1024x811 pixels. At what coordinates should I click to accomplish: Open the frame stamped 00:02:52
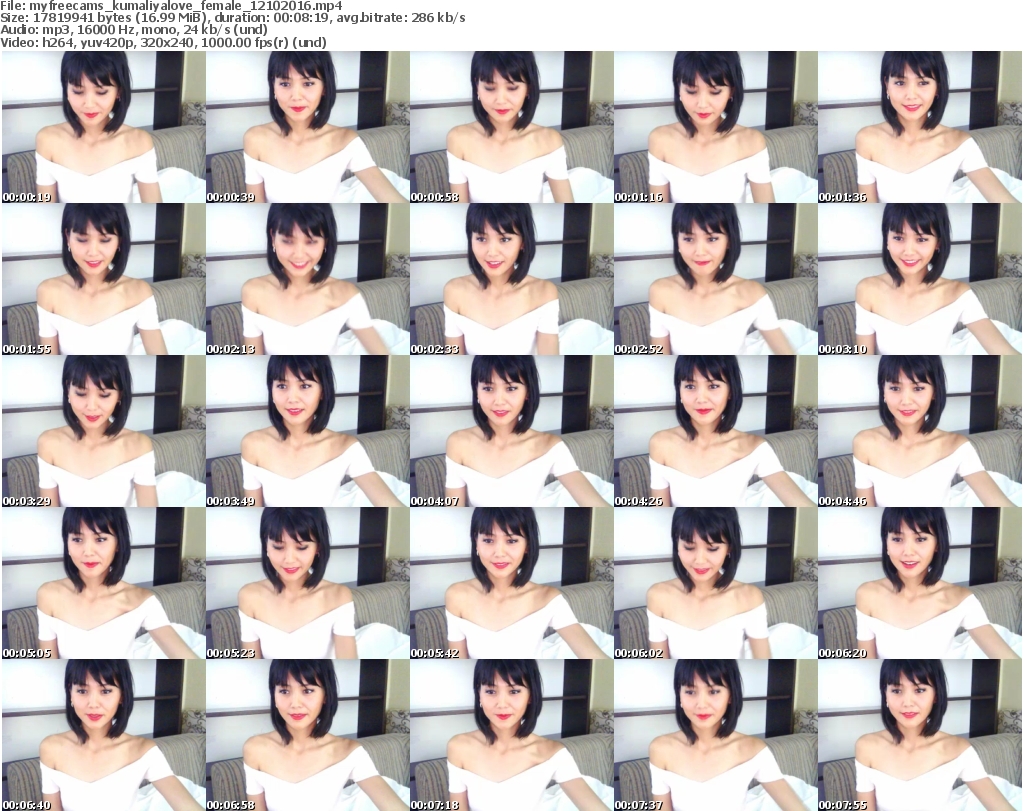(x=716, y=279)
